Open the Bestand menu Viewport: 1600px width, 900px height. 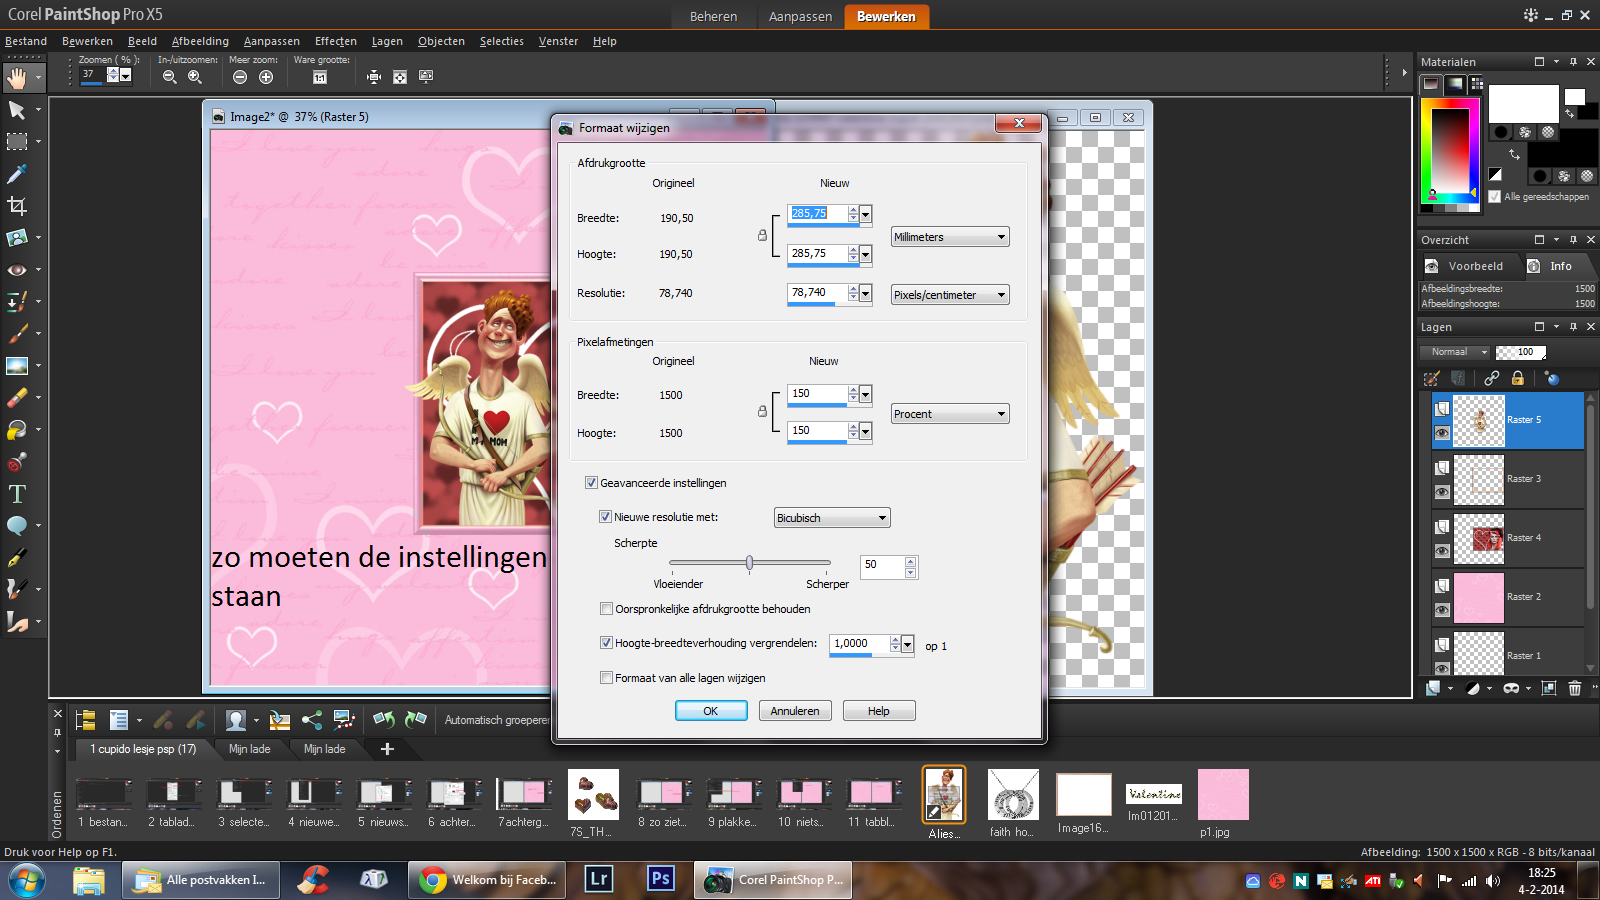[x=26, y=41]
